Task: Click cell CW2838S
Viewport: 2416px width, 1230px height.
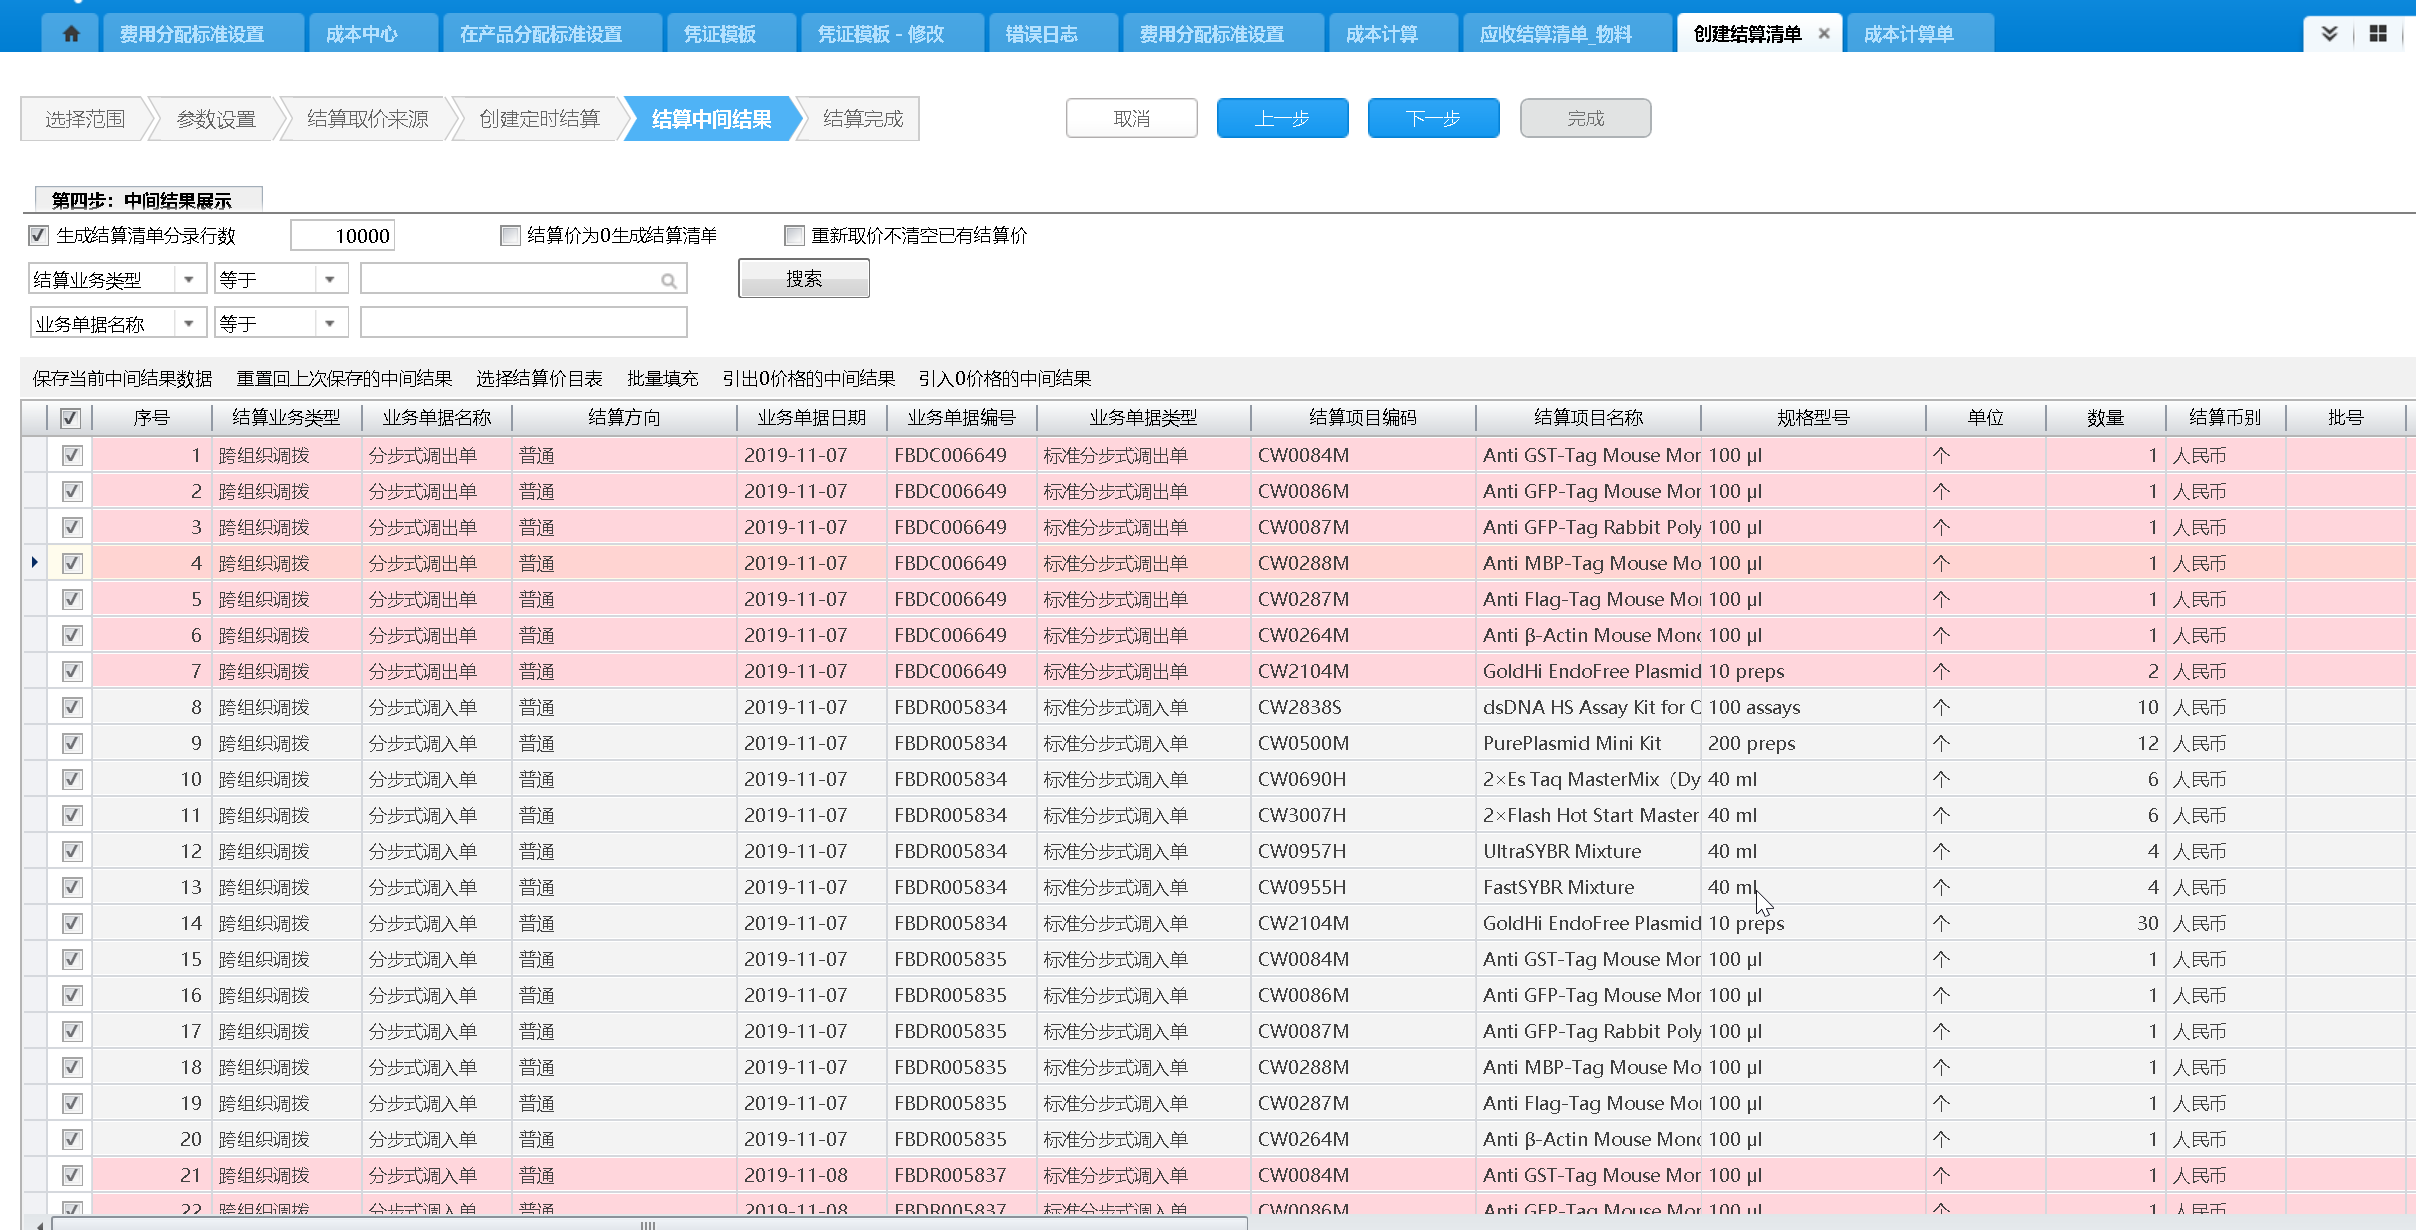Action: 1363,707
